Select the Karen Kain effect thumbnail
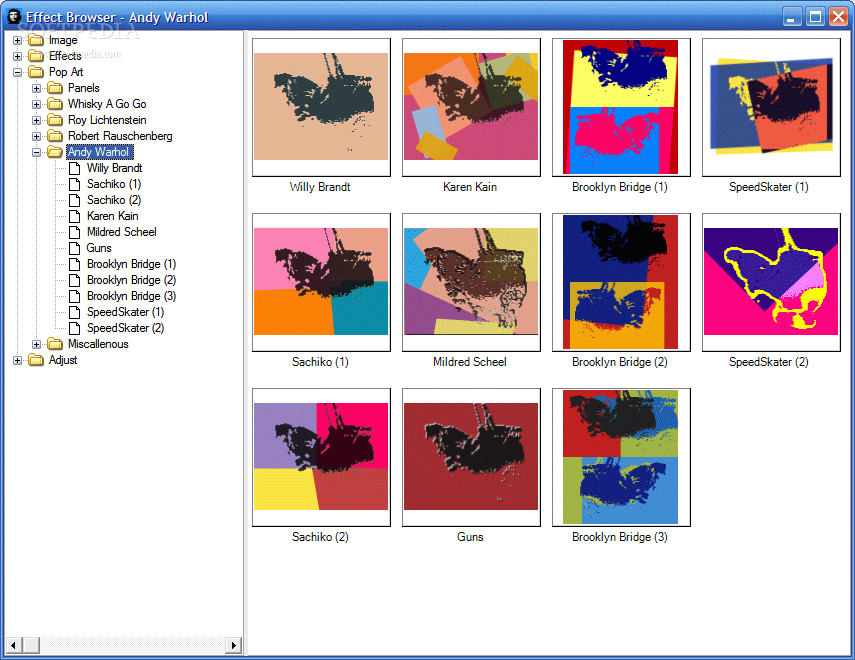Screen dimensions: 855x660 470,107
